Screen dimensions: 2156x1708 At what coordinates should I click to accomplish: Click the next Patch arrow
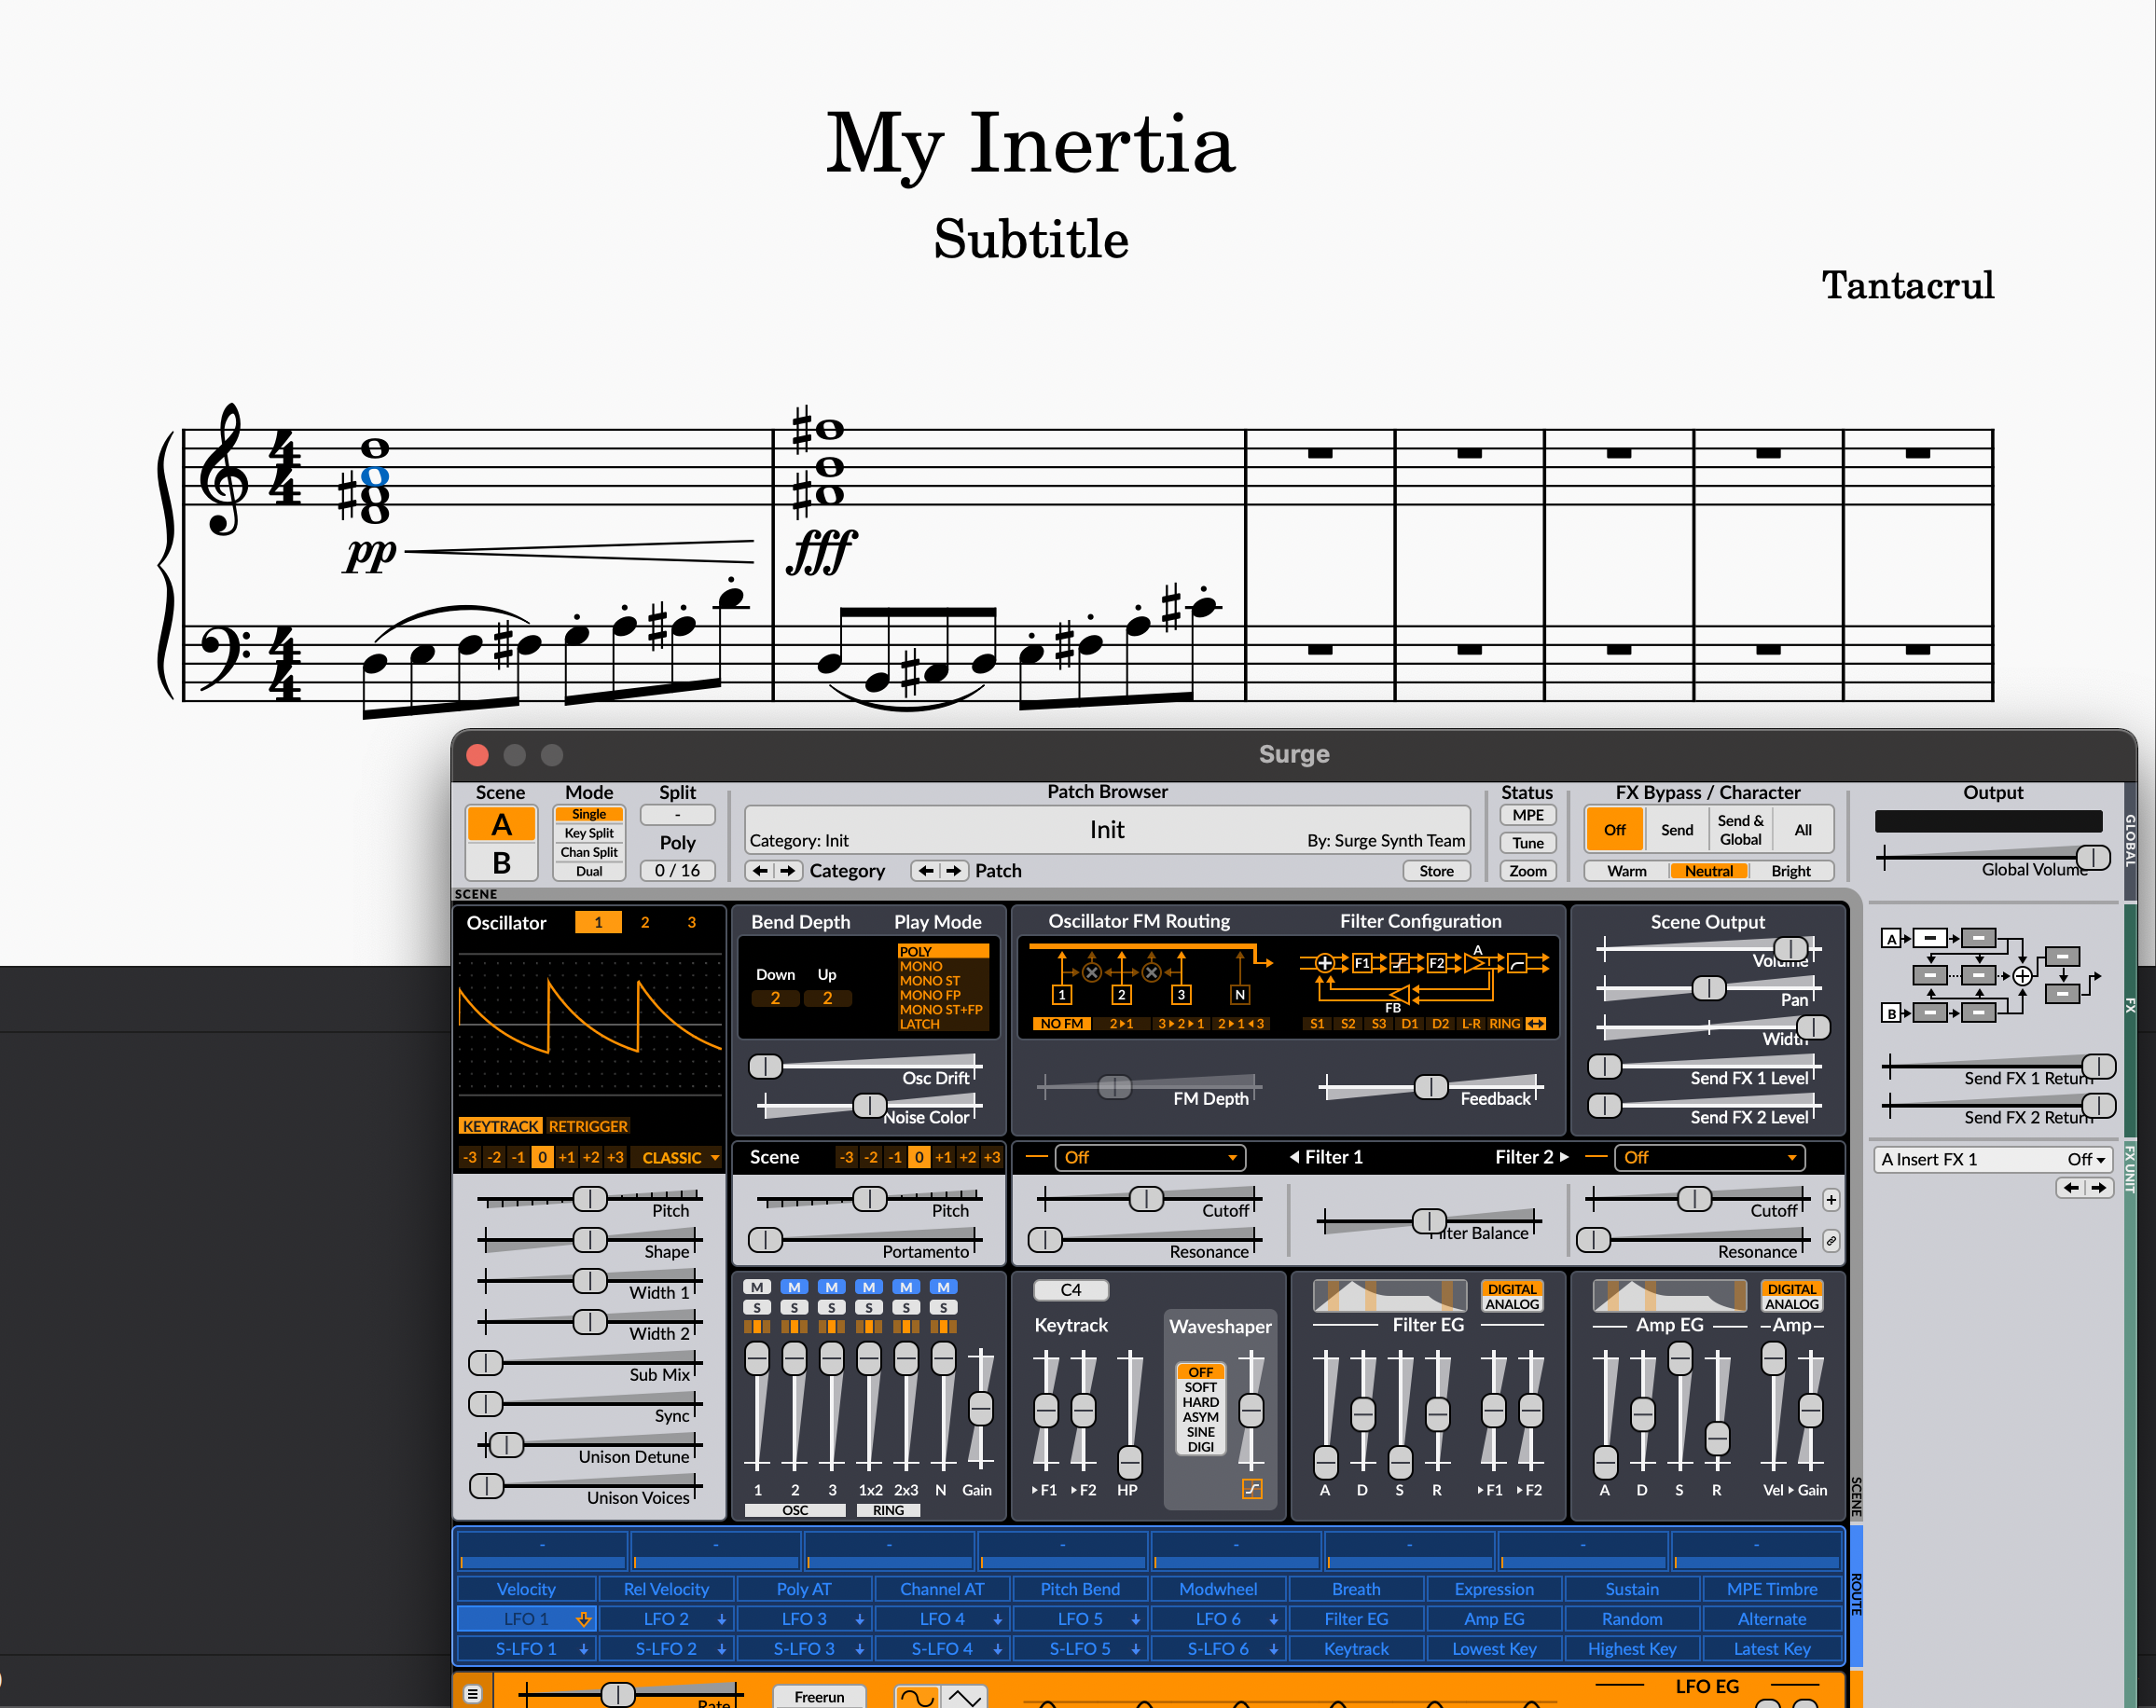(x=955, y=870)
